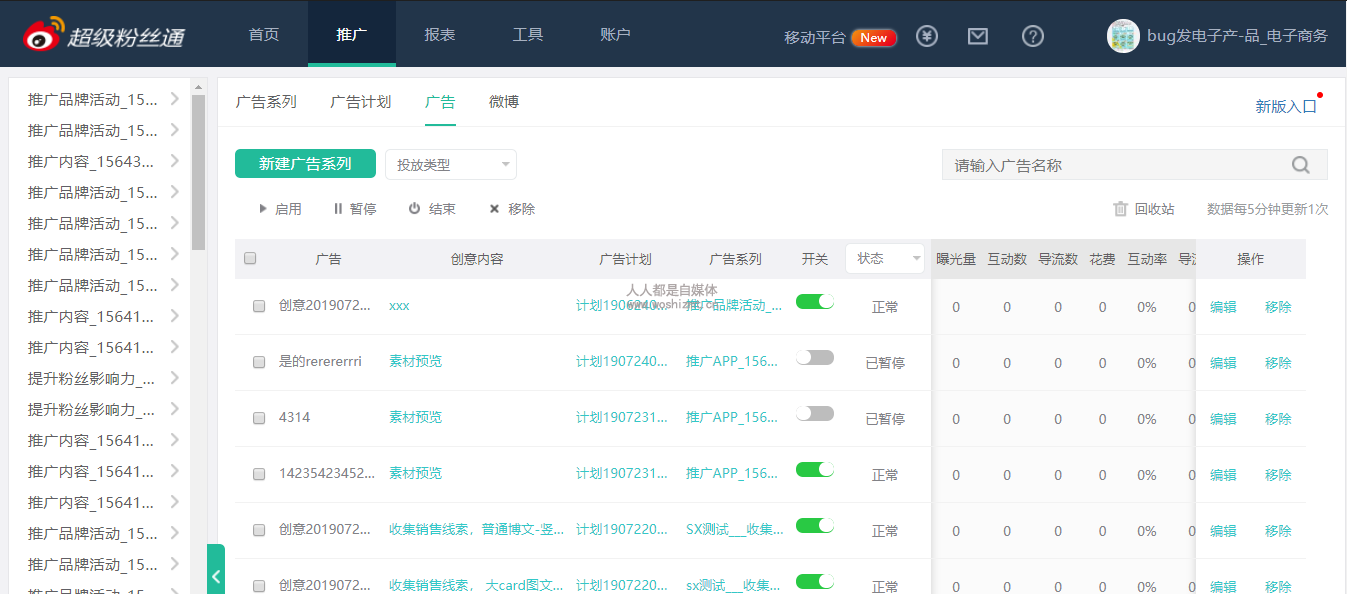Click inside the ad name search field

pyautogui.click(x=1110, y=165)
